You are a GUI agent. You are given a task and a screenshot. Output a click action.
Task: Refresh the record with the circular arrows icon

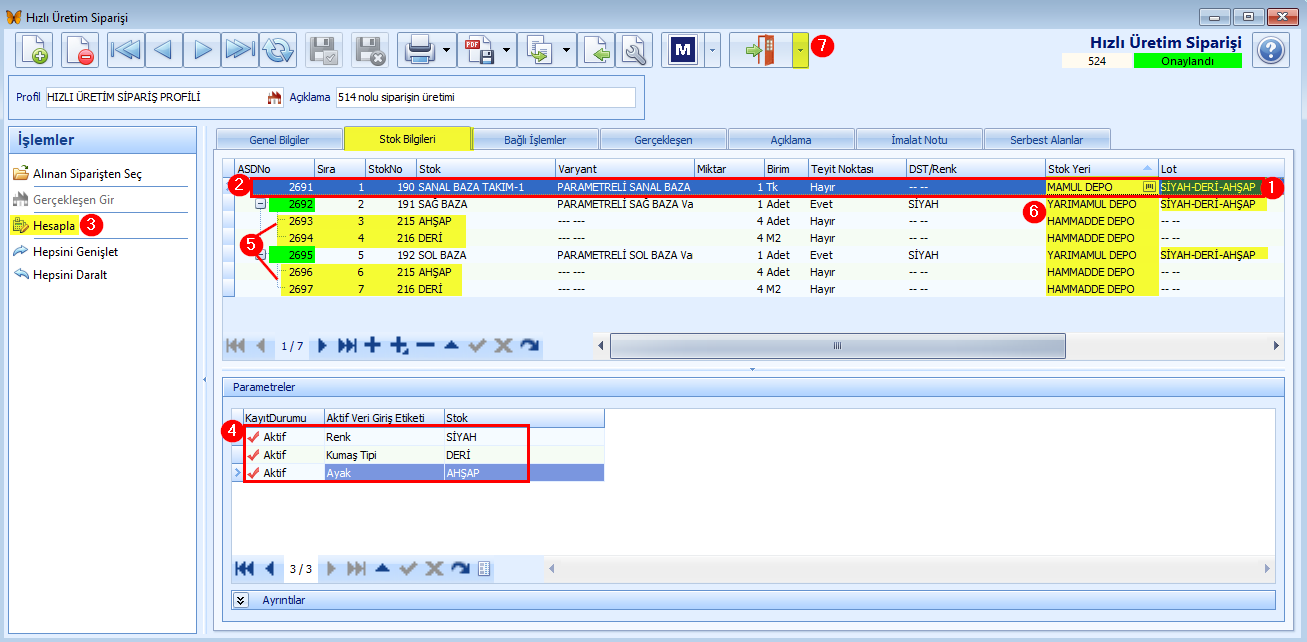click(x=279, y=50)
